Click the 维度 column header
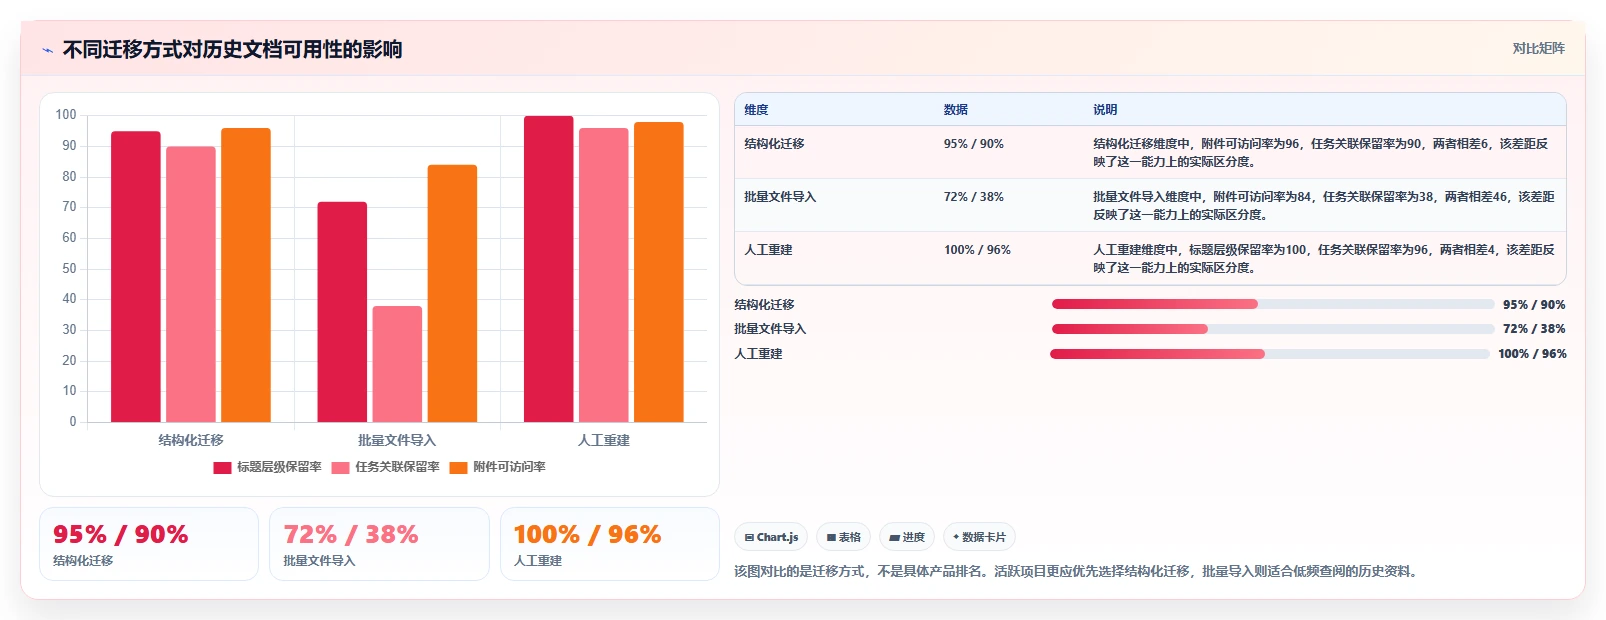The height and width of the screenshot is (620, 1606). pyautogui.click(x=756, y=110)
